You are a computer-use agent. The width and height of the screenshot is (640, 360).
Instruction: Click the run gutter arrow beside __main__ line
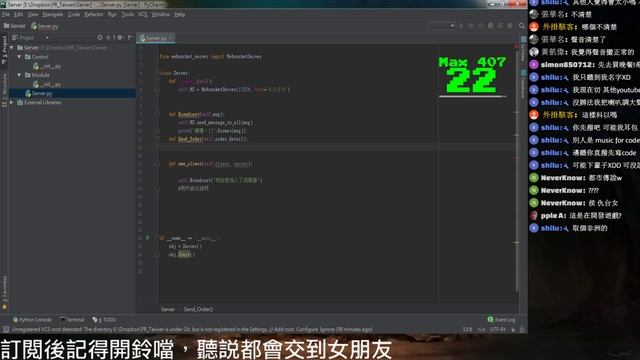[148, 238]
